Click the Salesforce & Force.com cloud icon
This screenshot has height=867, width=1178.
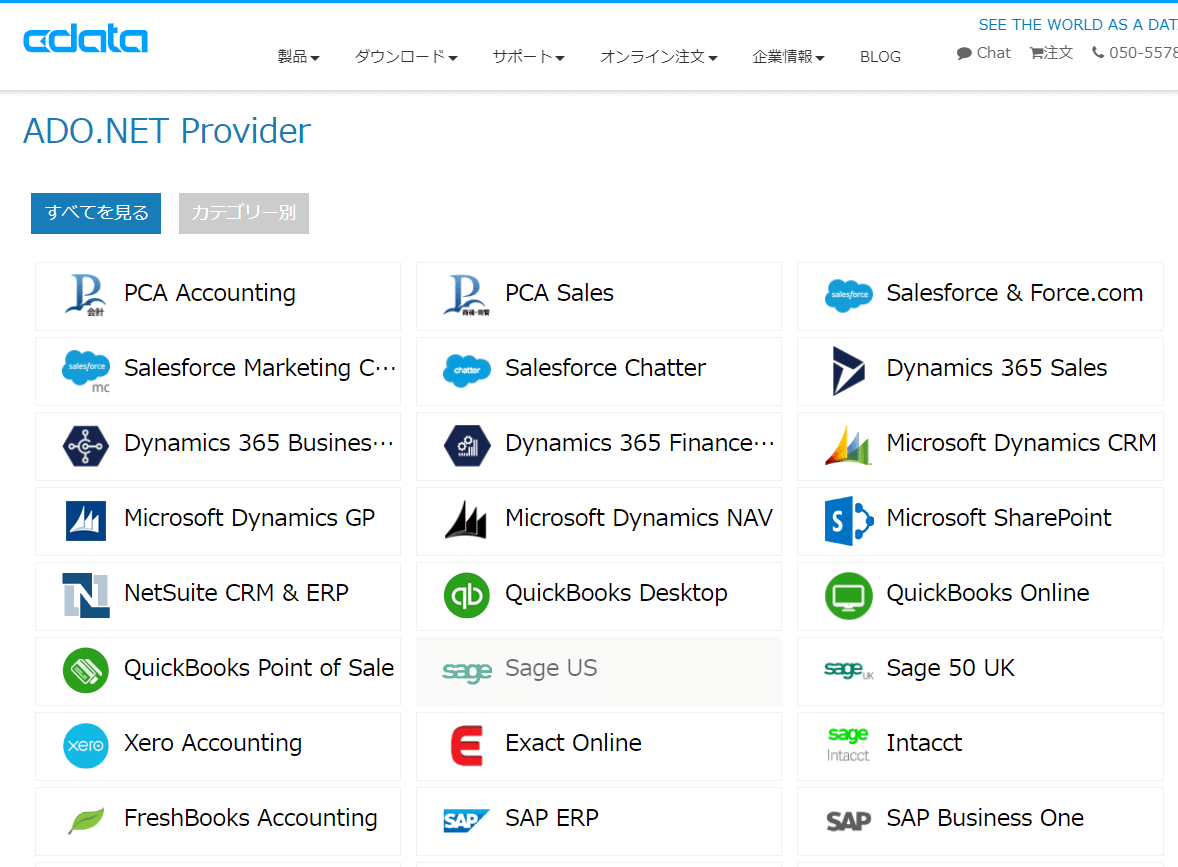tap(849, 295)
